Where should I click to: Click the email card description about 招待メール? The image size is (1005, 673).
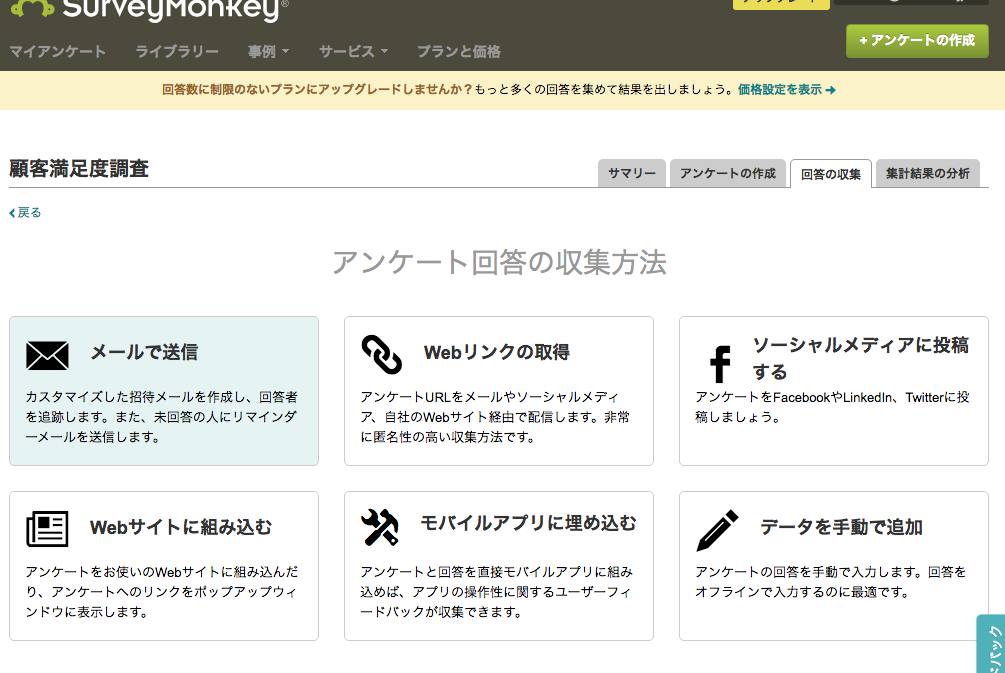click(x=162, y=417)
